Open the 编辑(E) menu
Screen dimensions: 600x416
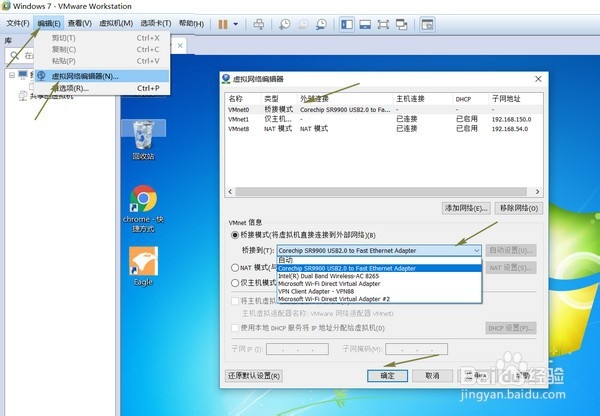49,24
